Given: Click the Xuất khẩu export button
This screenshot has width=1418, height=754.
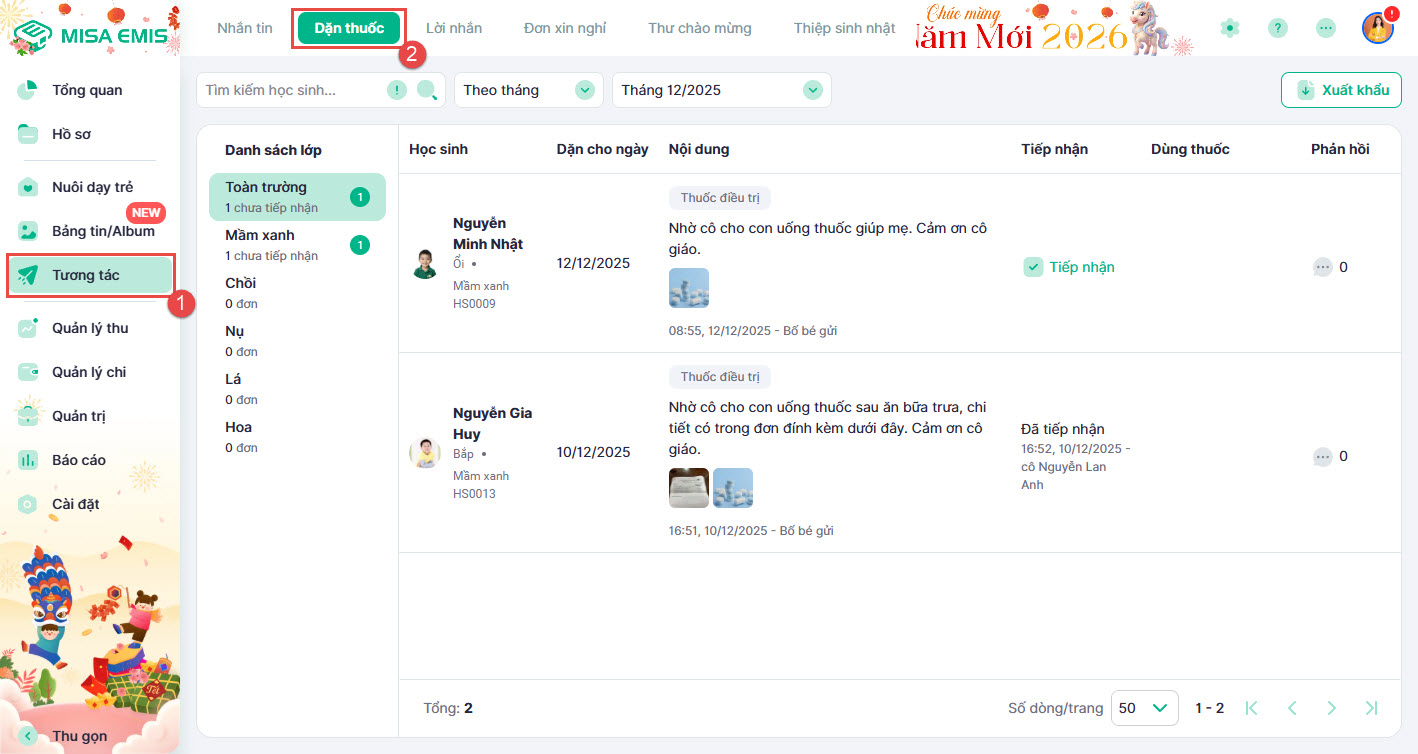Looking at the screenshot, I should click(x=1341, y=90).
